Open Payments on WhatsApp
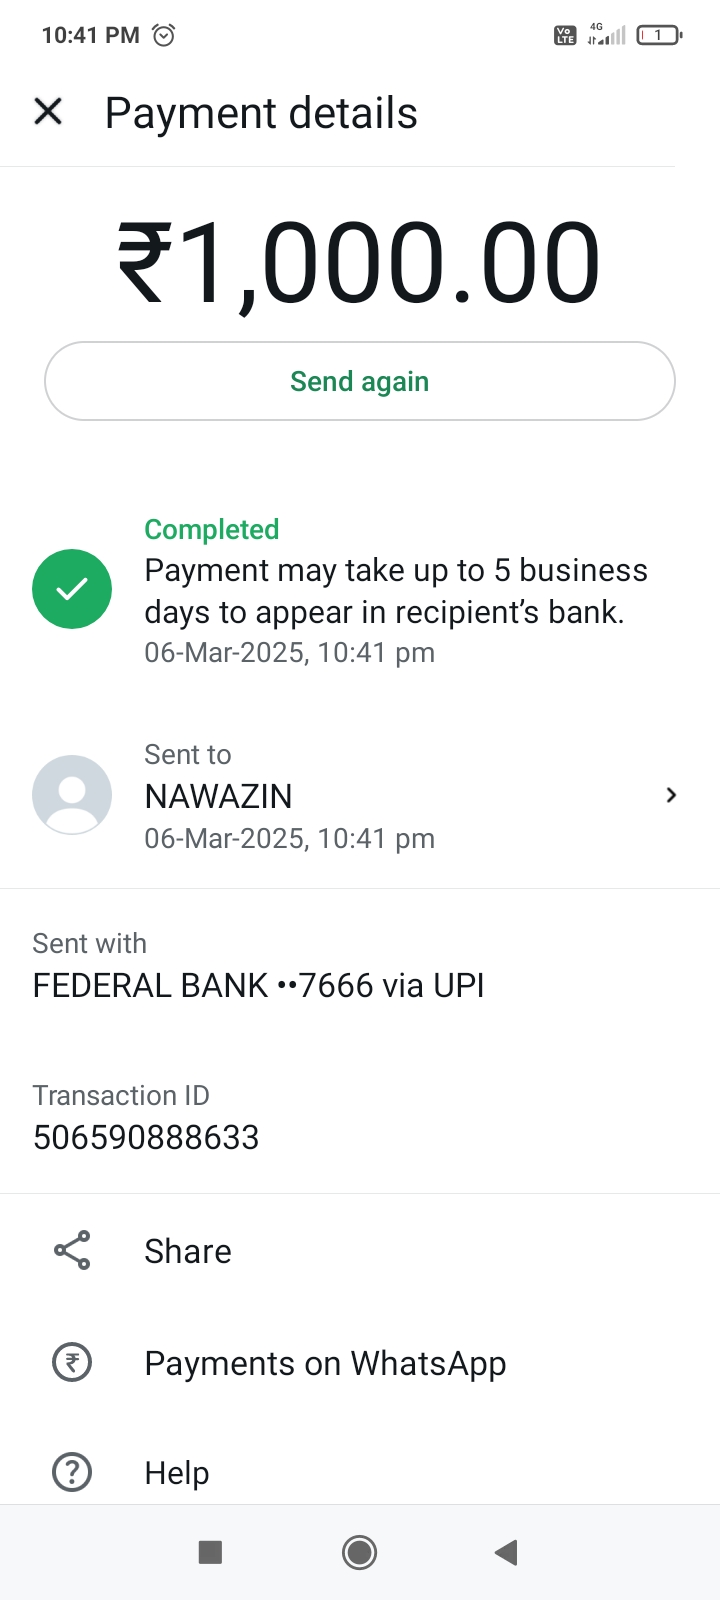Viewport: 720px width, 1600px height. [325, 1363]
